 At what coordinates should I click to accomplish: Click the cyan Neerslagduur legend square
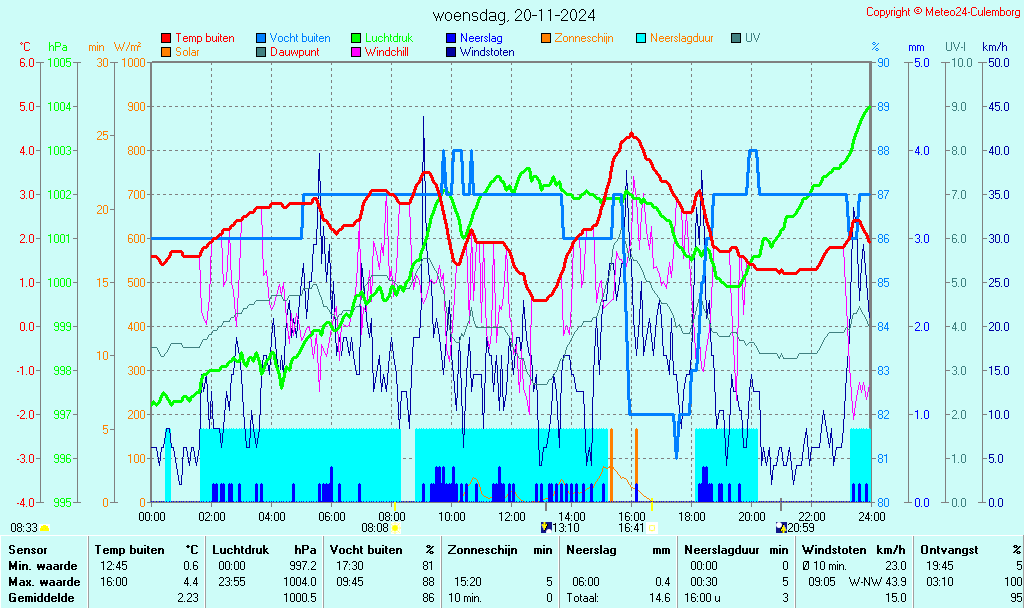641,38
